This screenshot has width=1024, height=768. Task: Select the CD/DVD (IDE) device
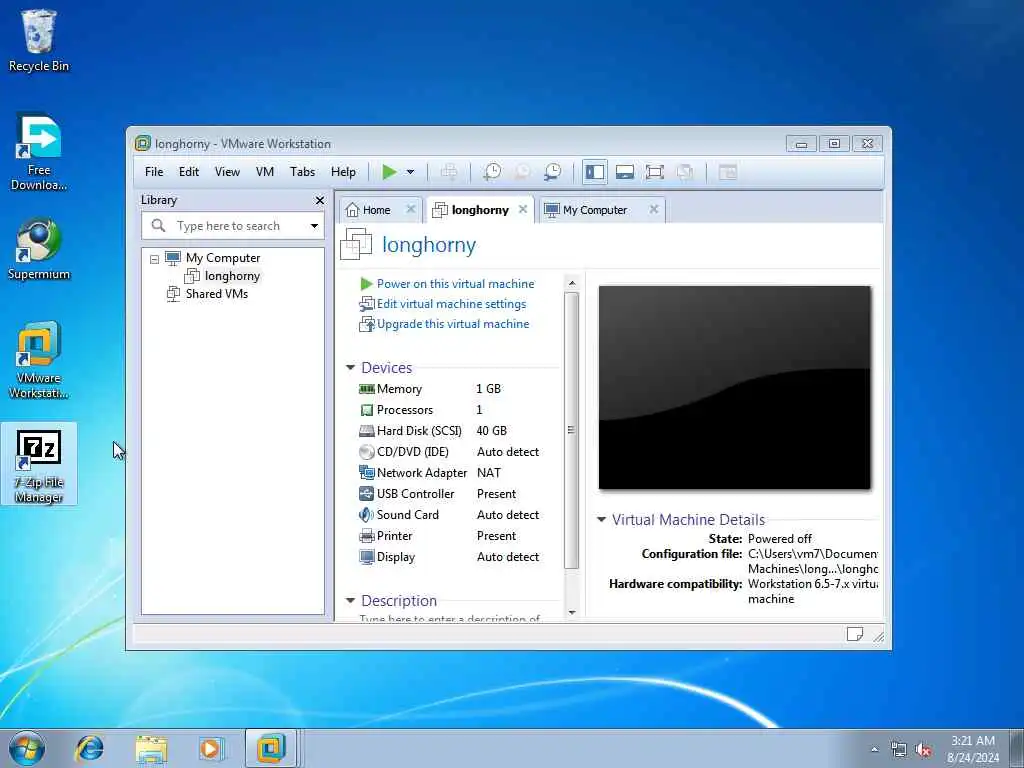pos(451,452)
